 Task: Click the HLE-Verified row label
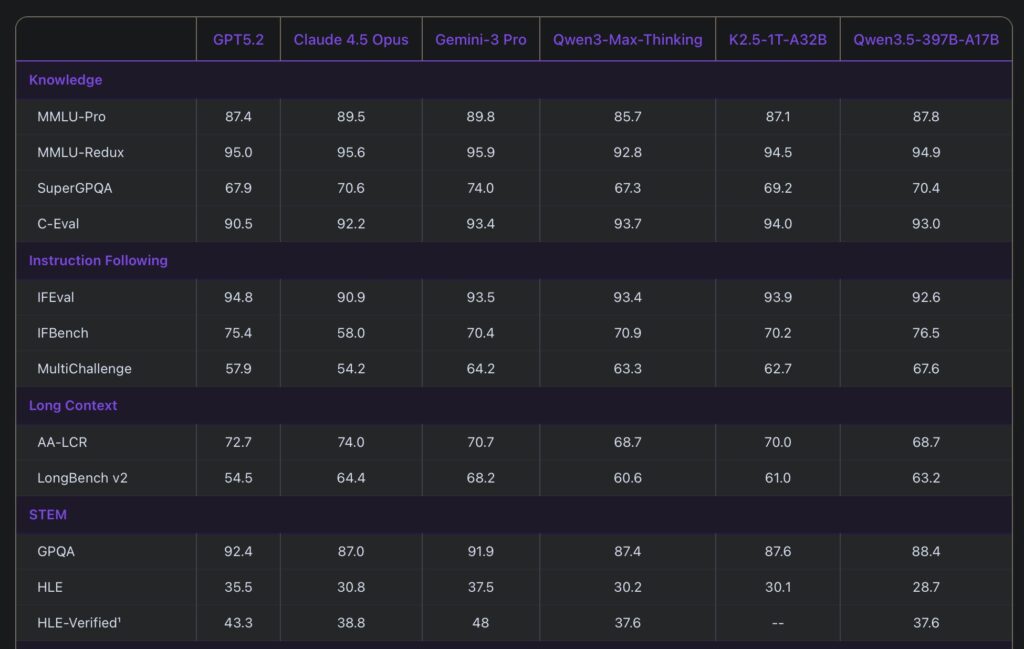point(79,623)
